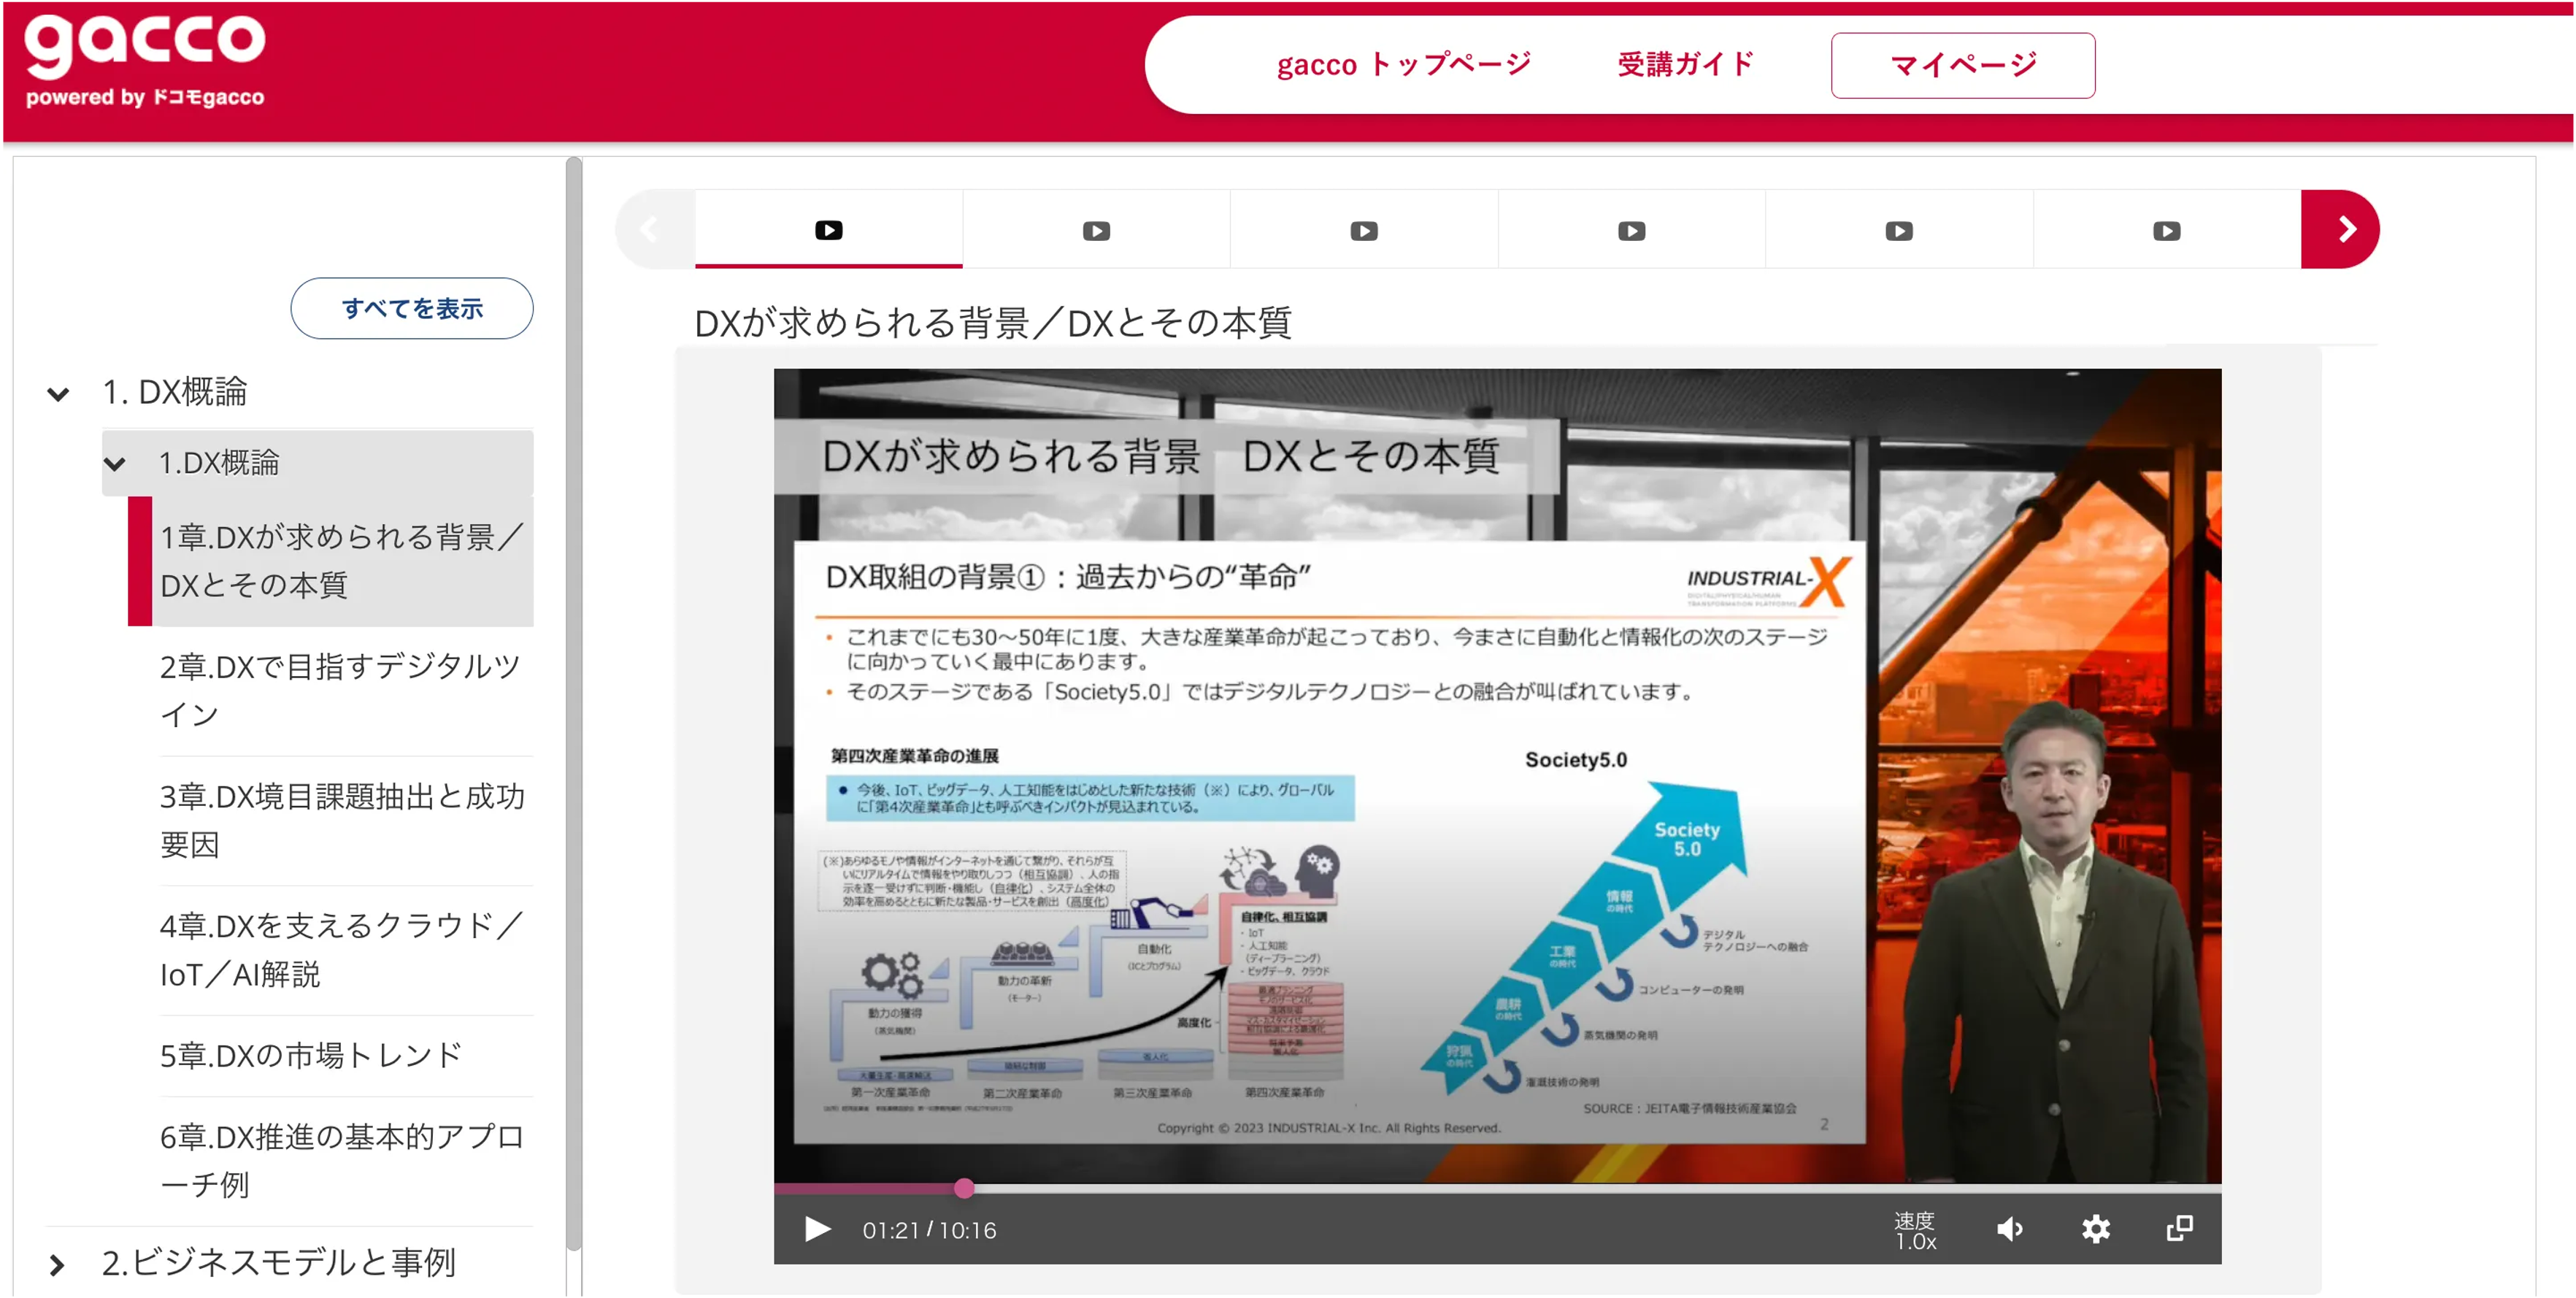Change playback speed 1.0x
This screenshot has height=1298, width=2576.
[1914, 1231]
